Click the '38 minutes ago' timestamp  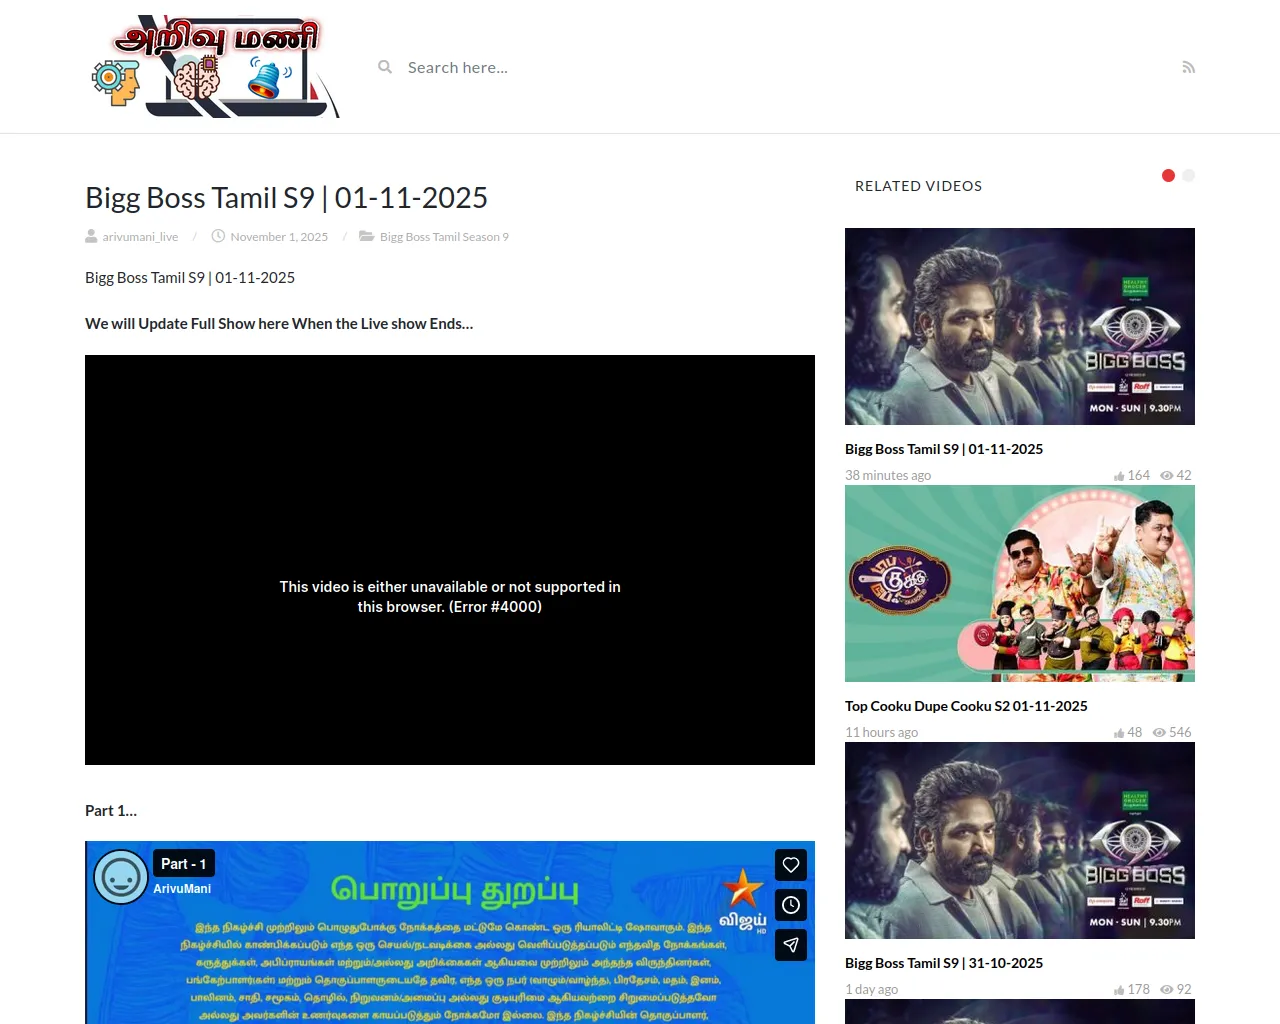[888, 476]
